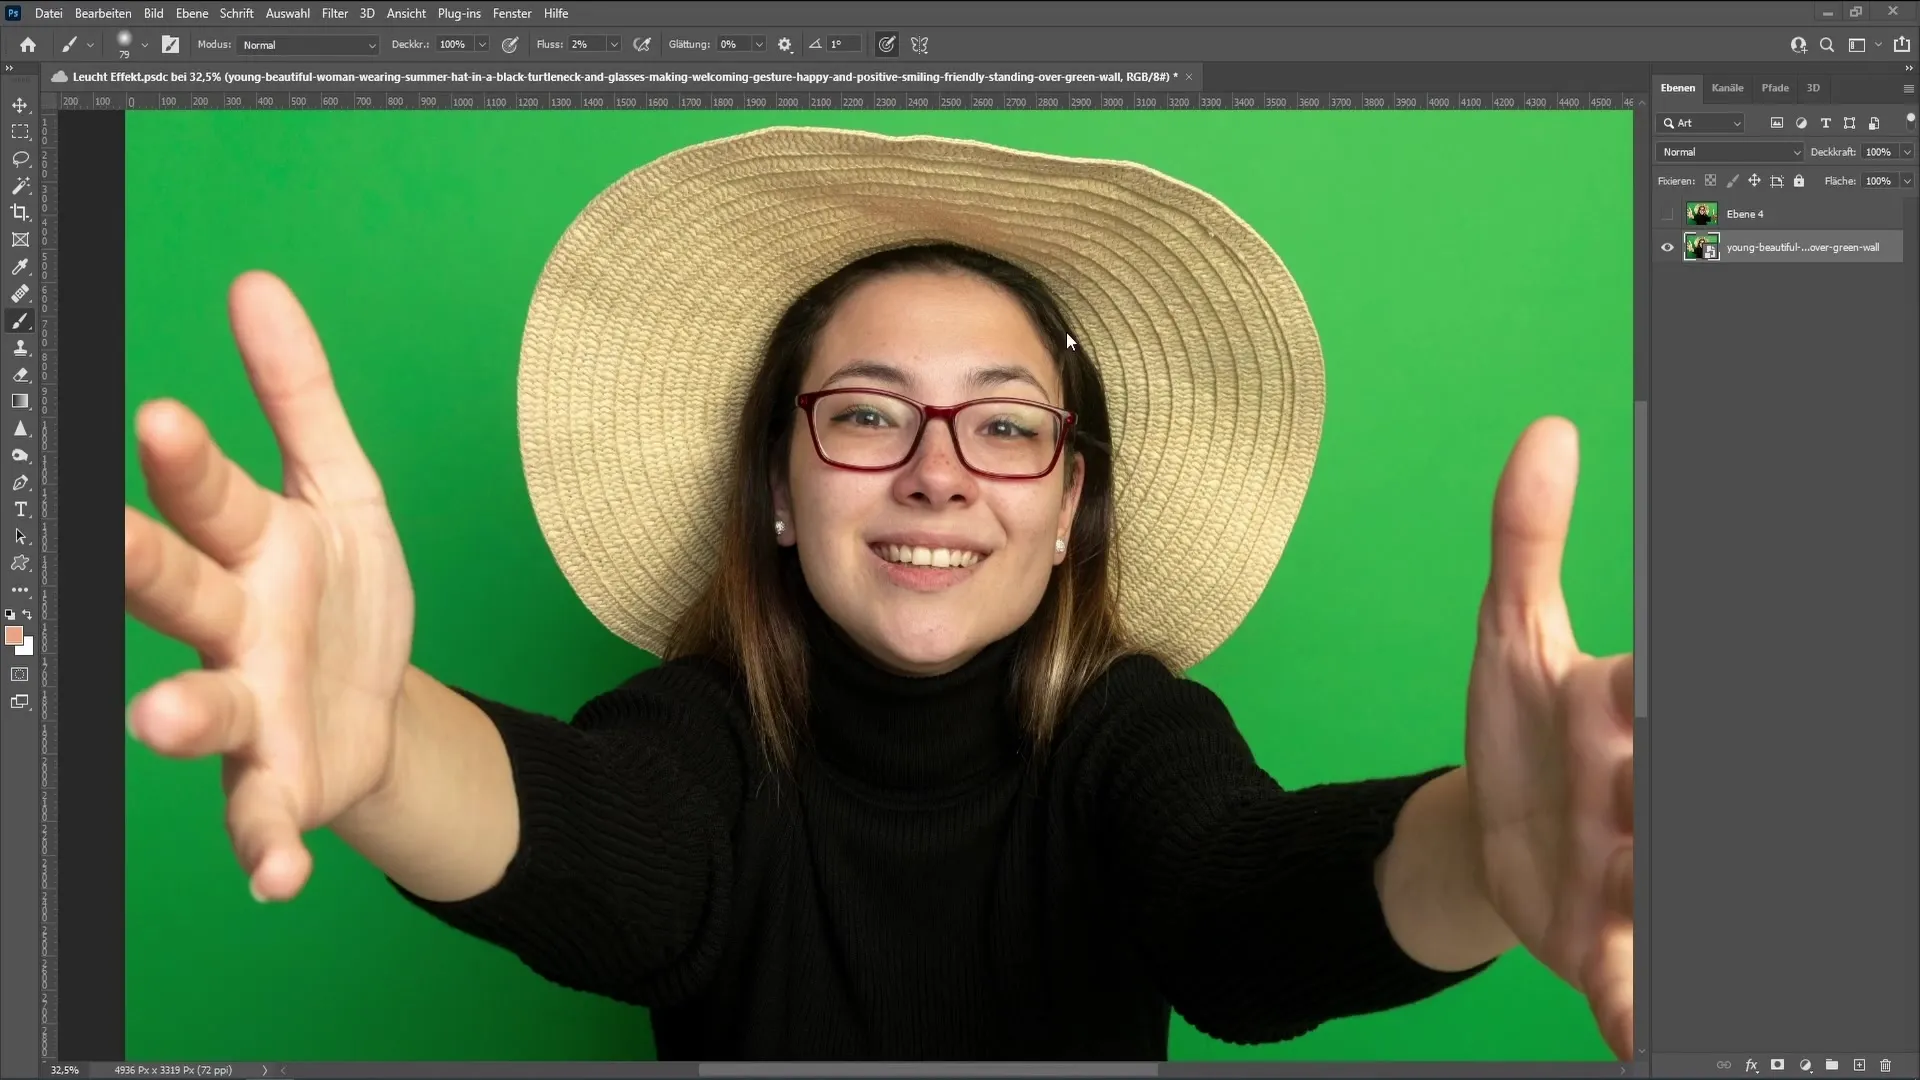Select the Lasso tool
This screenshot has height=1080, width=1920.
coord(18,157)
